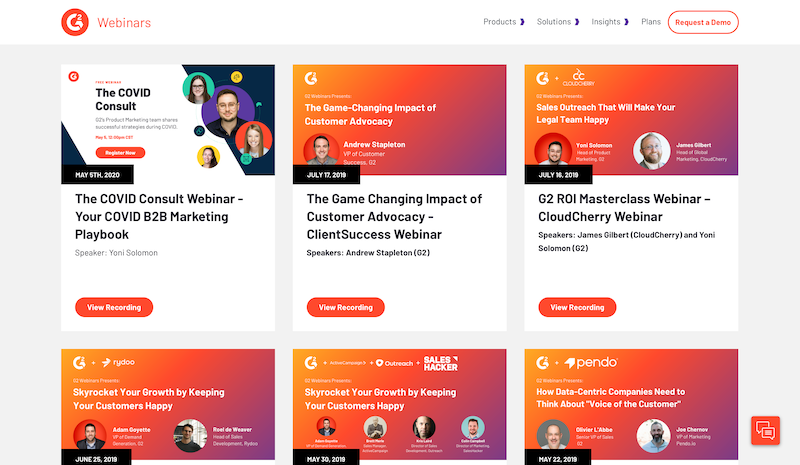Open Sales Outreach Legal Team banner image
Image resolution: width=800 pixels, height=465 pixels.
(631, 120)
